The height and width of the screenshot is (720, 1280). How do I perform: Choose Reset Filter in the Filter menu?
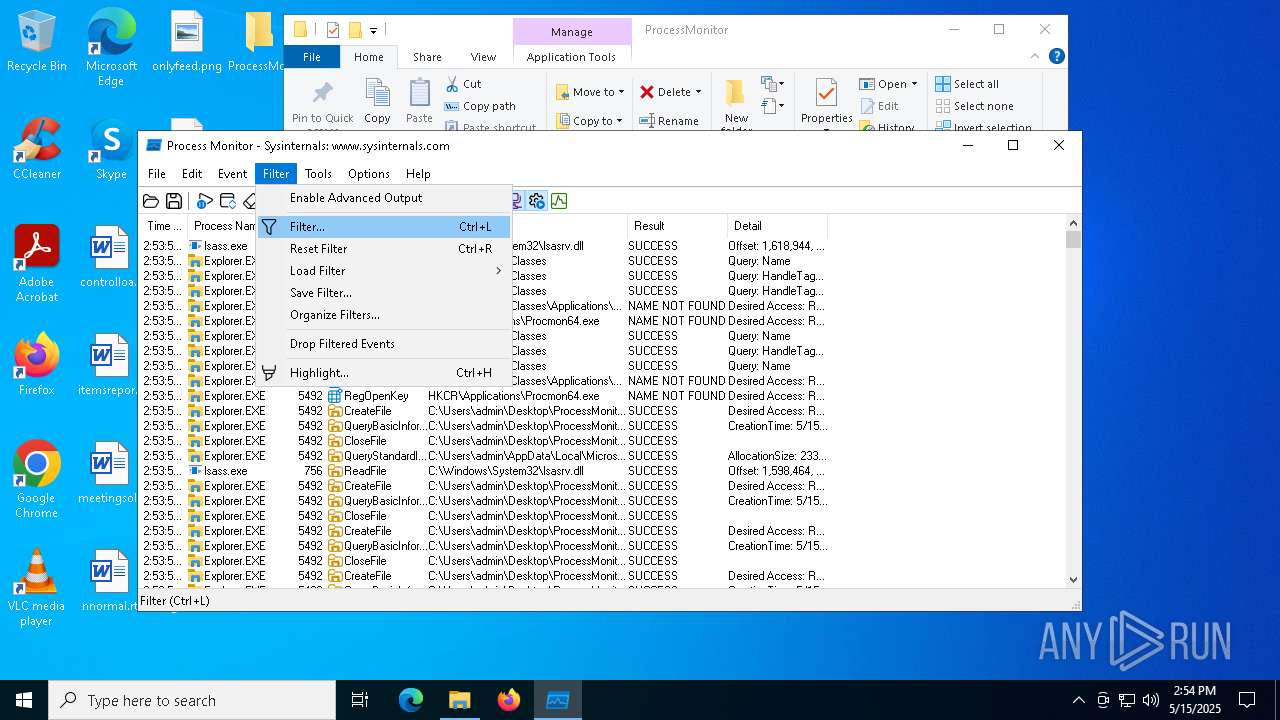point(384,249)
